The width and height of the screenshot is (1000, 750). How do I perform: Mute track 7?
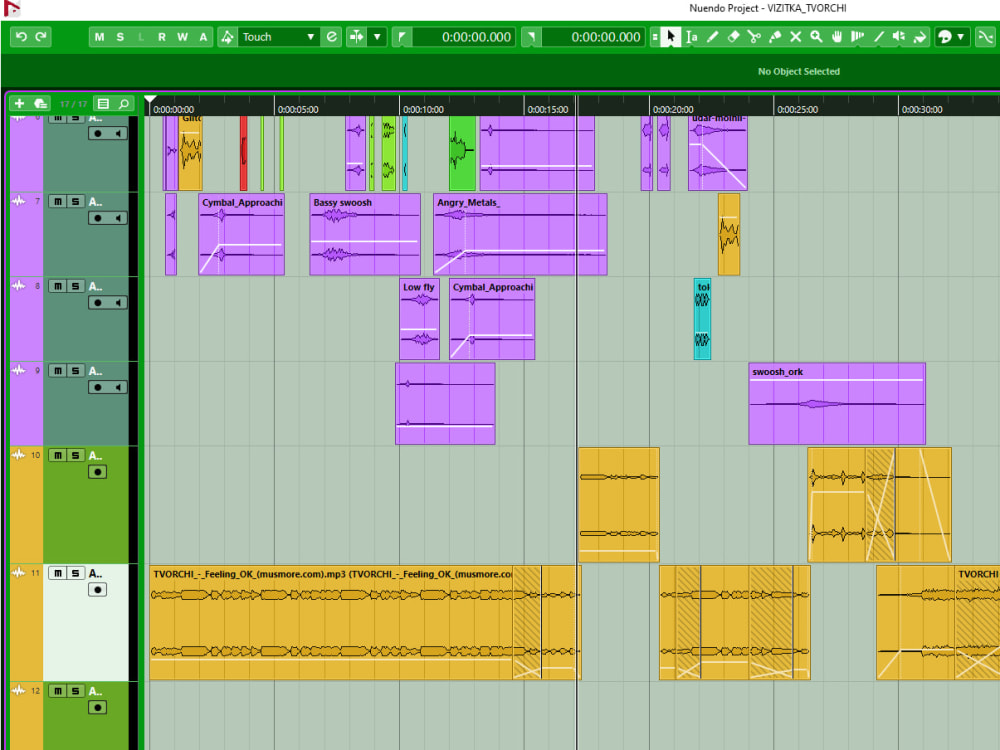click(x=58, y=202)
